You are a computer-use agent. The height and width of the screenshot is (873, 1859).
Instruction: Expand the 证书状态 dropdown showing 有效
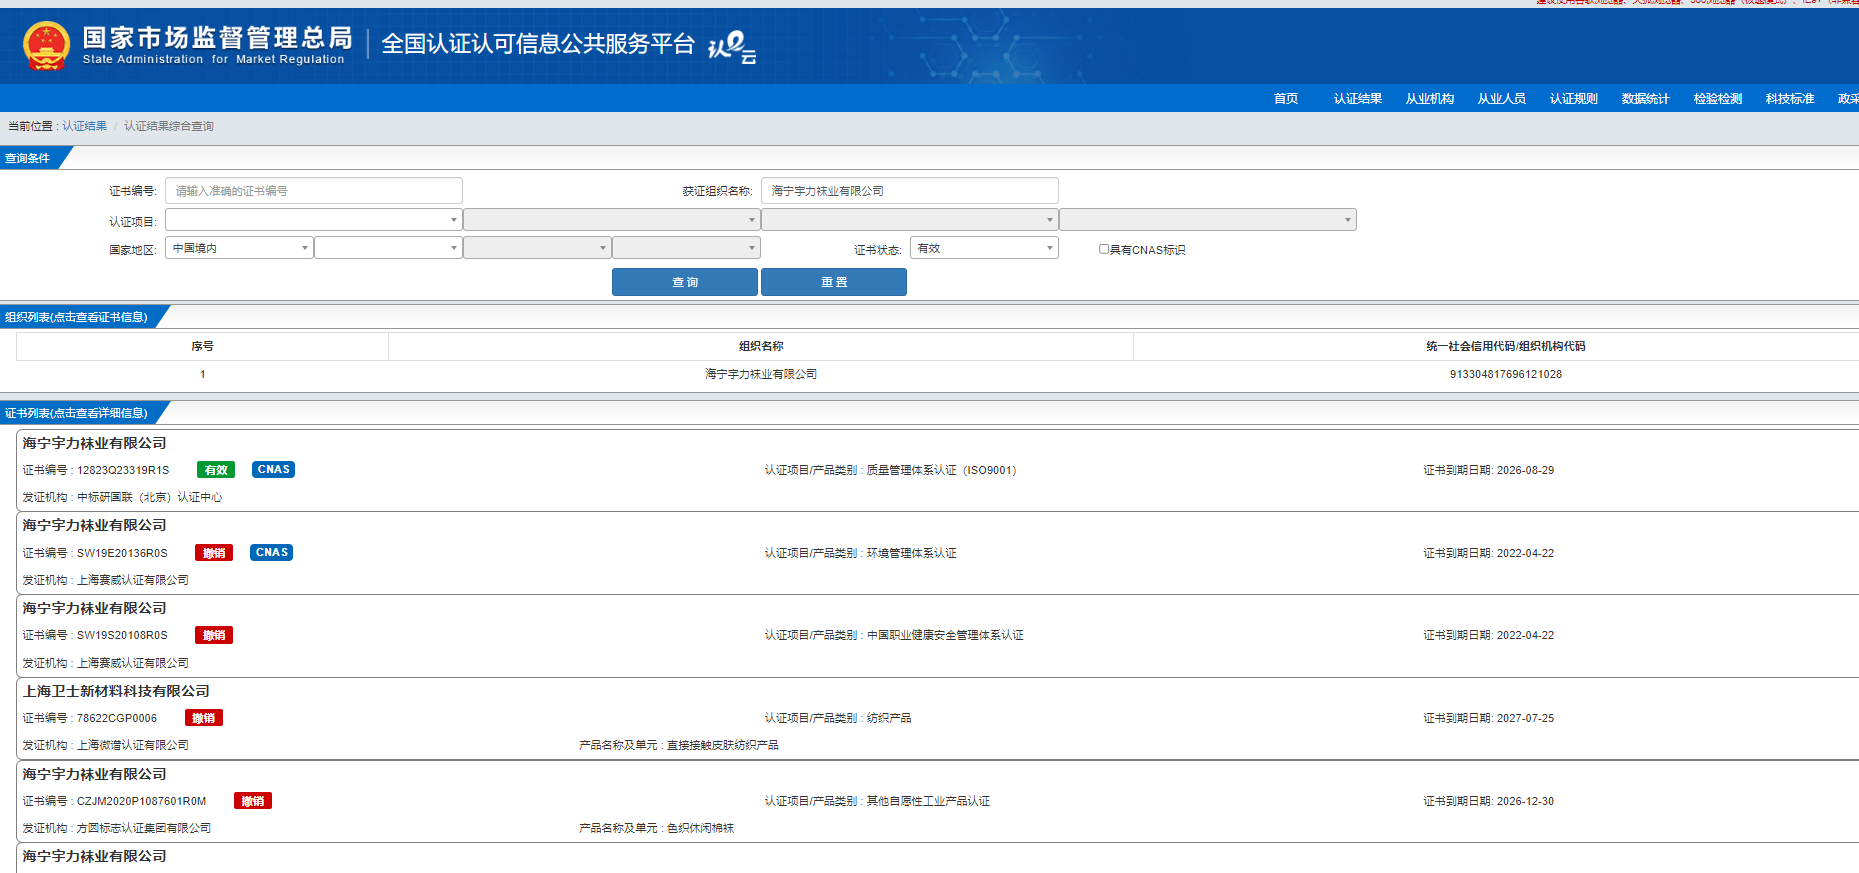coord(984,248)
